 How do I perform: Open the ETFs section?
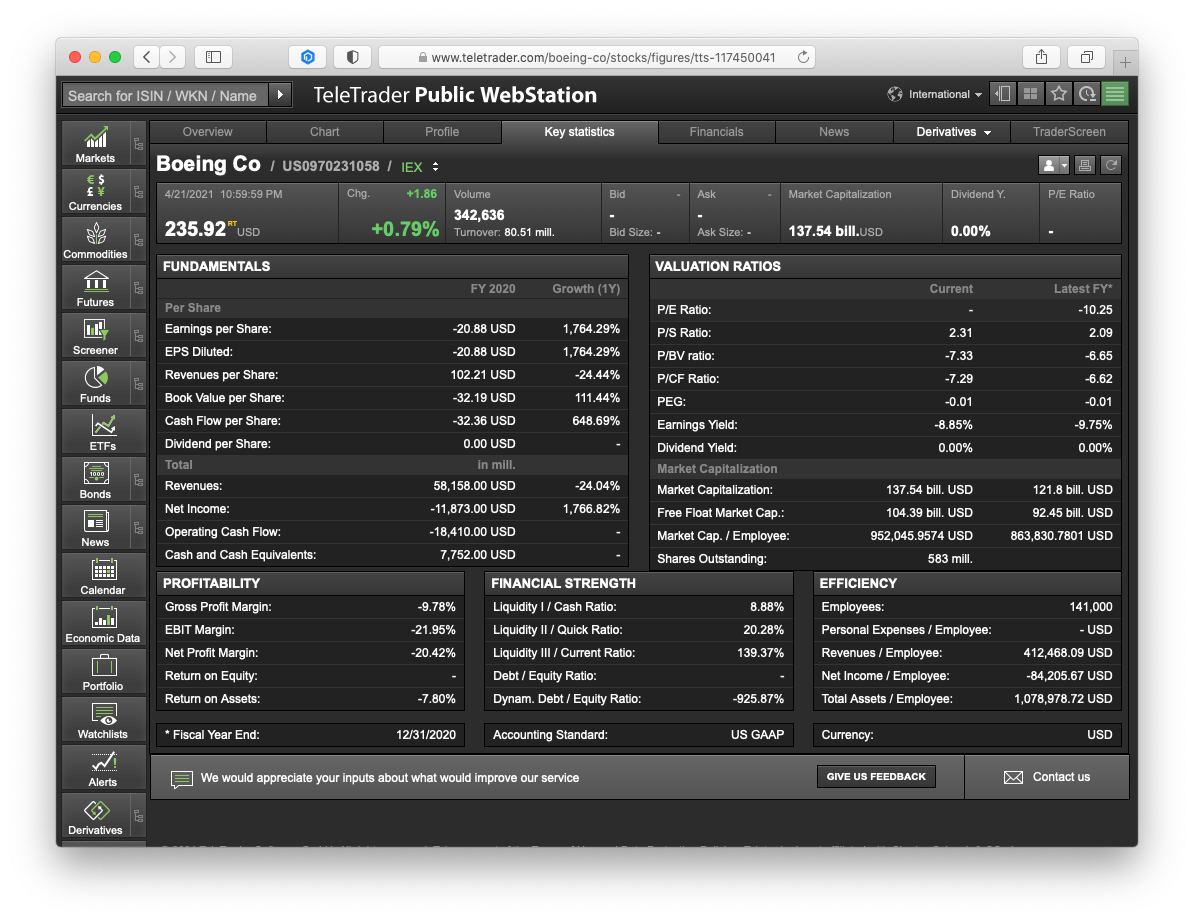coord(104,432)
